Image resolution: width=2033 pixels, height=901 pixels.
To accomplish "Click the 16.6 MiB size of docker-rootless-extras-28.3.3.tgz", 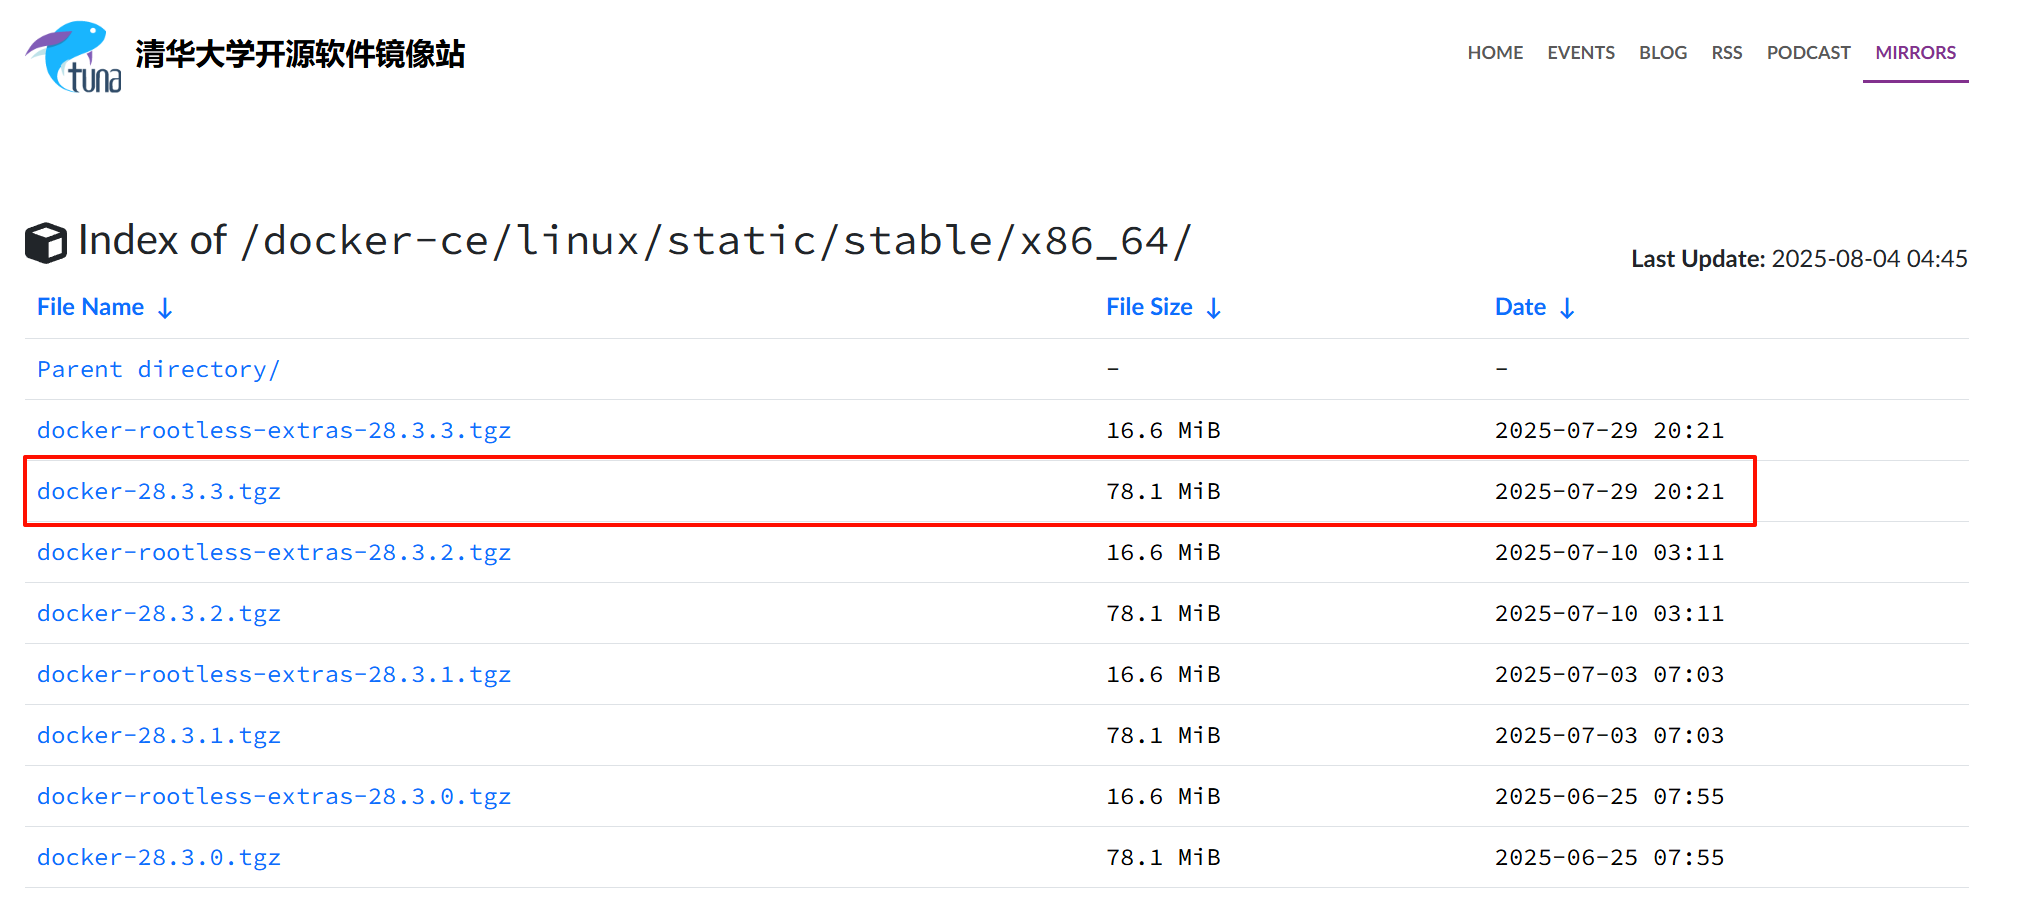I will click(x=1163, y=431).
